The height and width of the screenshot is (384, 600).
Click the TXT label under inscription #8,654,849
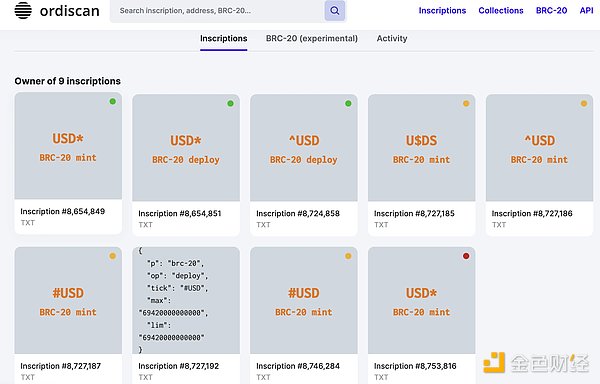point(28,223)
